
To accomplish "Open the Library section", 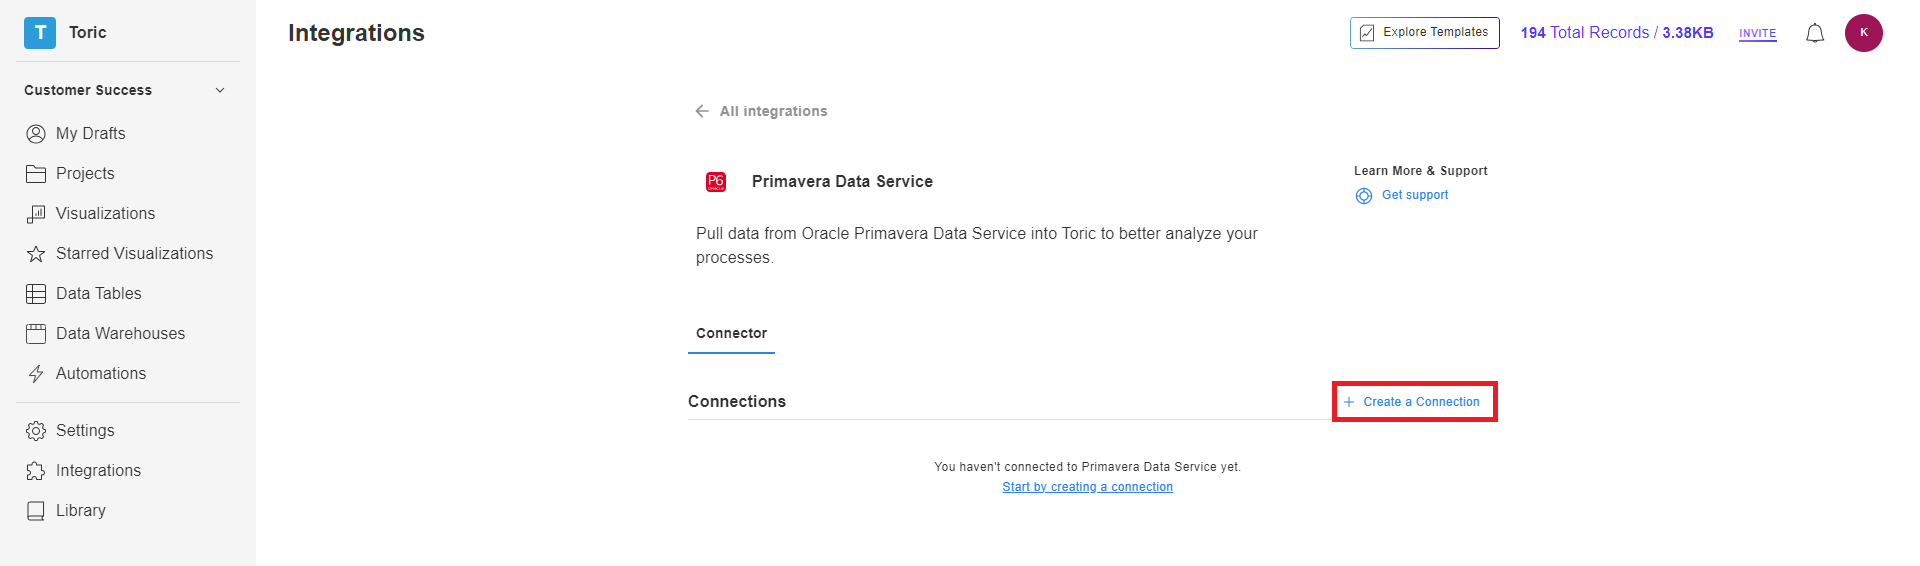I will [80, 510].
